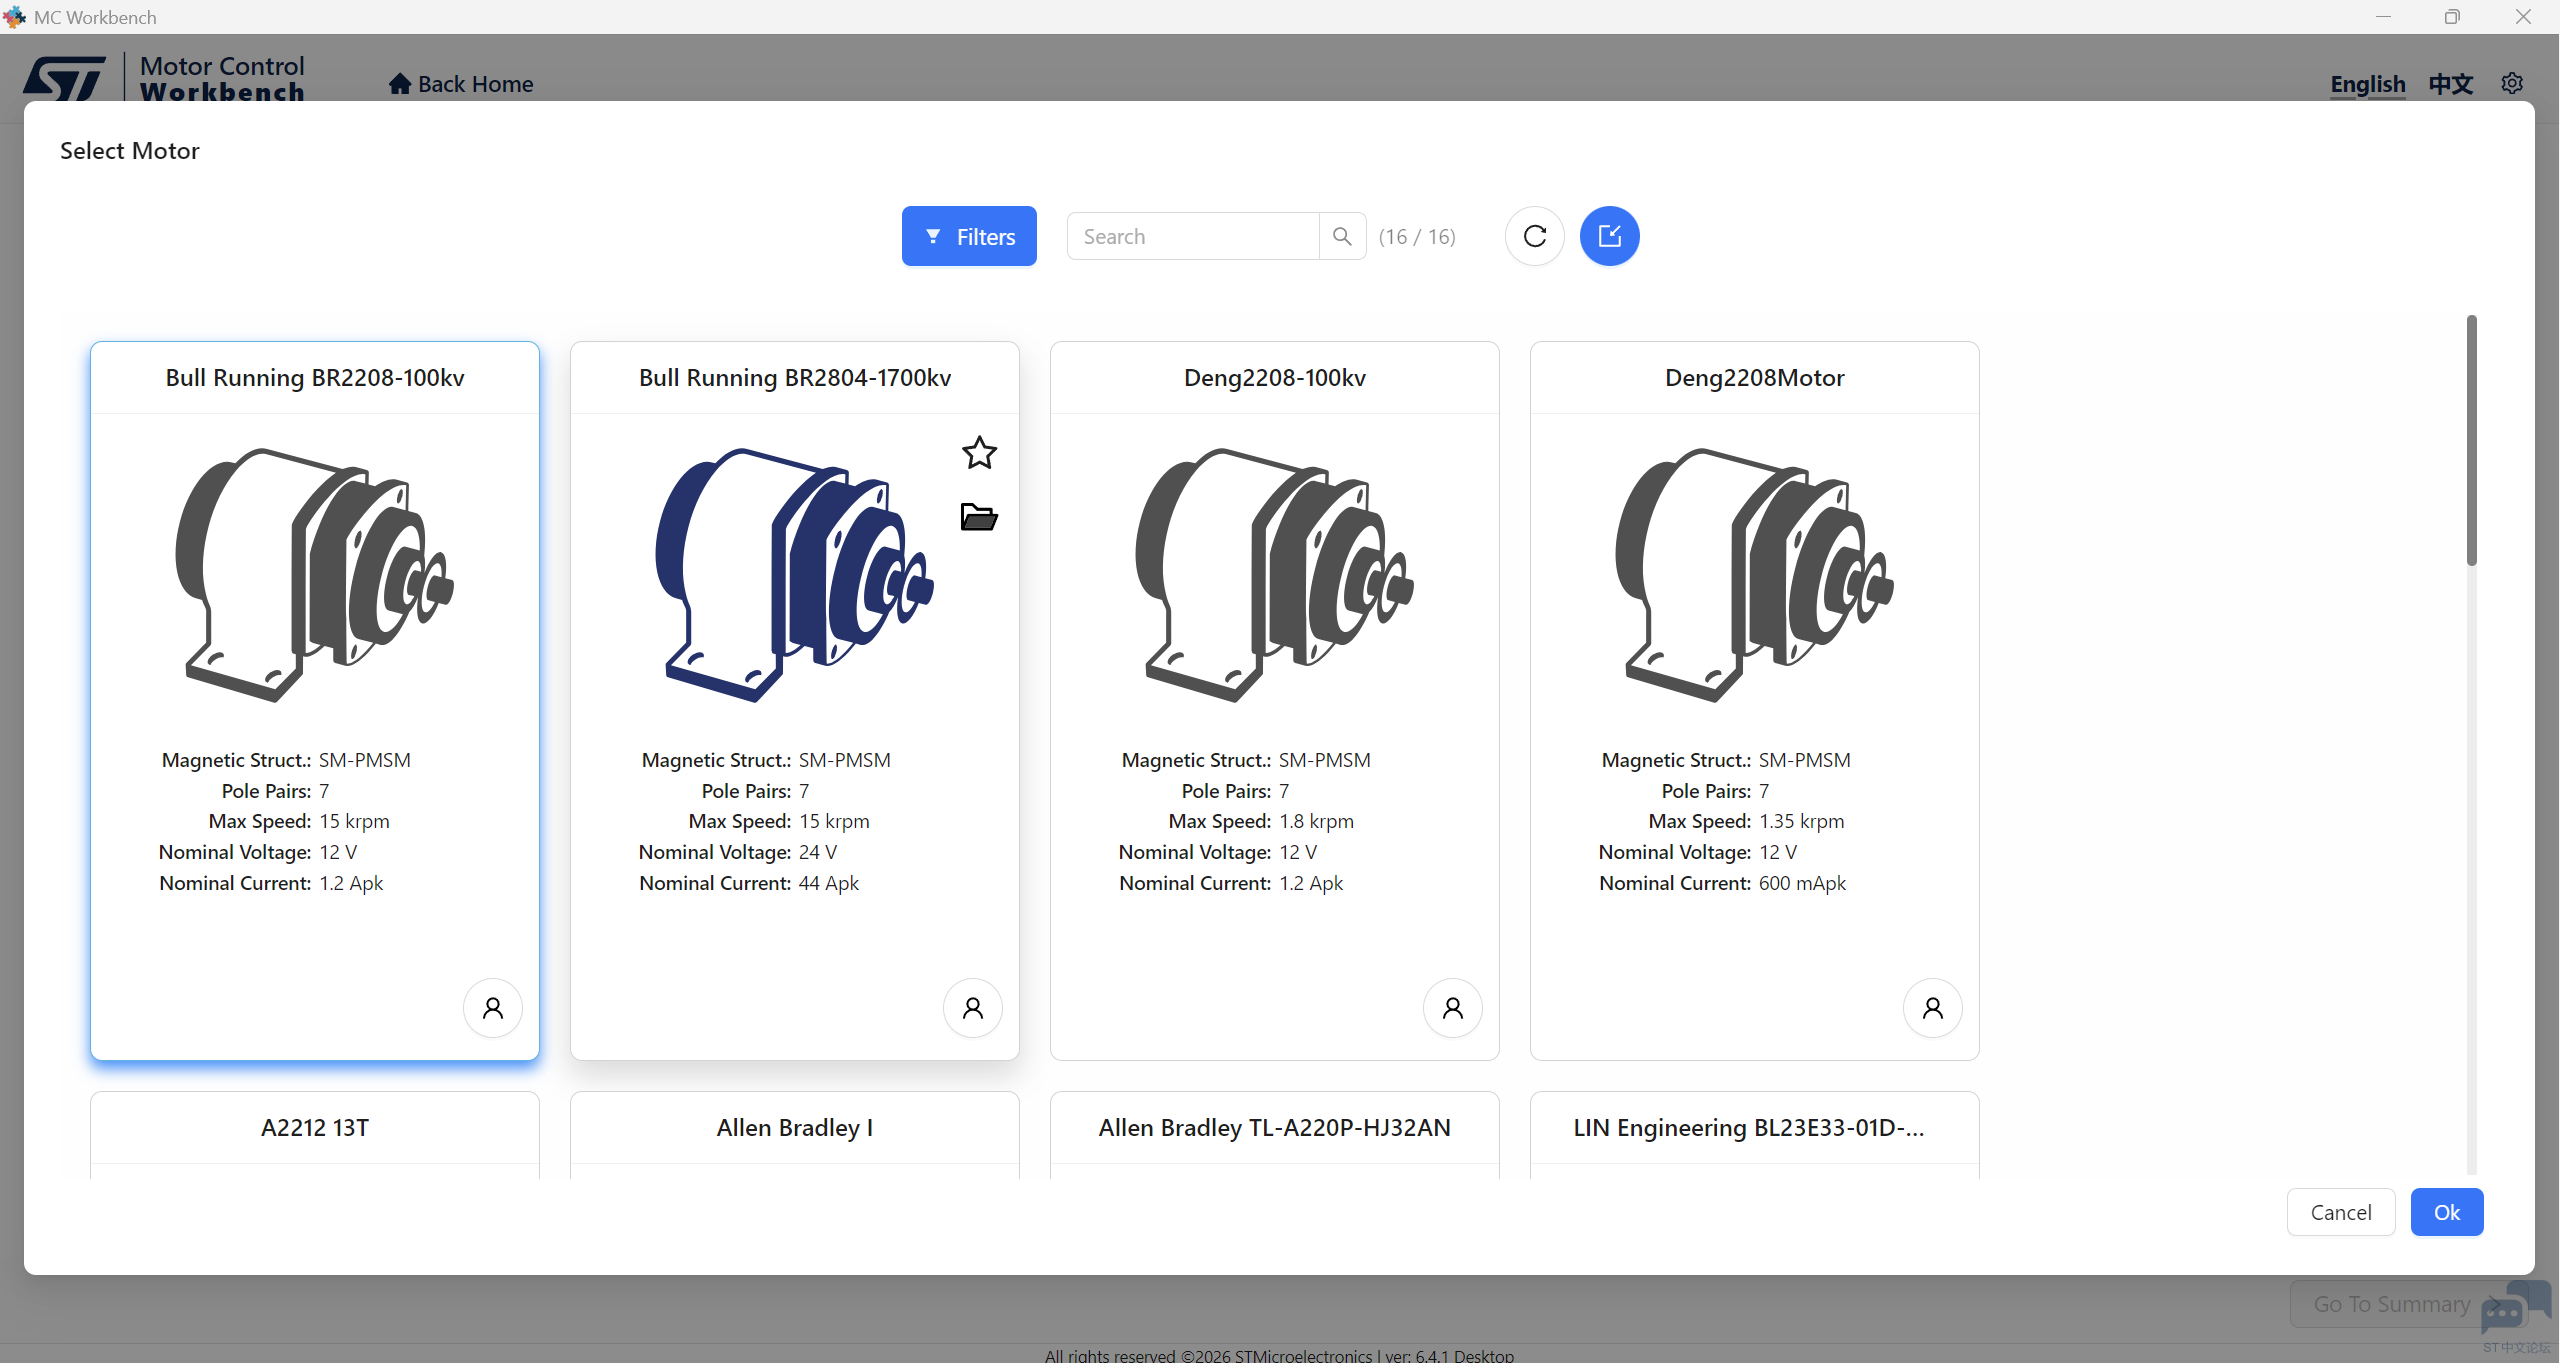The image size is (2560, 1363).
Task: Click user icon on Bull Running BR2208-100kv card
Action: point(493,1007)
